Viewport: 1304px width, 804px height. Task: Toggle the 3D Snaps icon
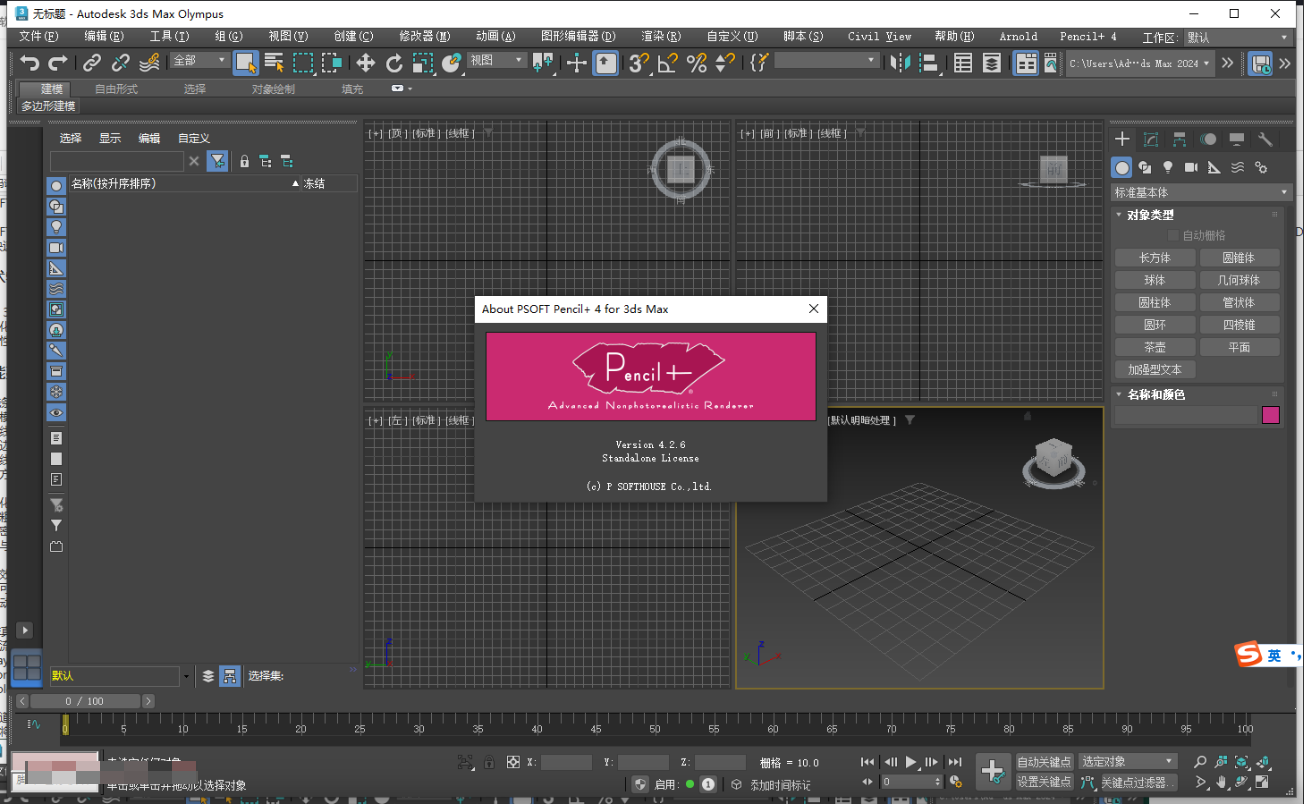[639, 63]
